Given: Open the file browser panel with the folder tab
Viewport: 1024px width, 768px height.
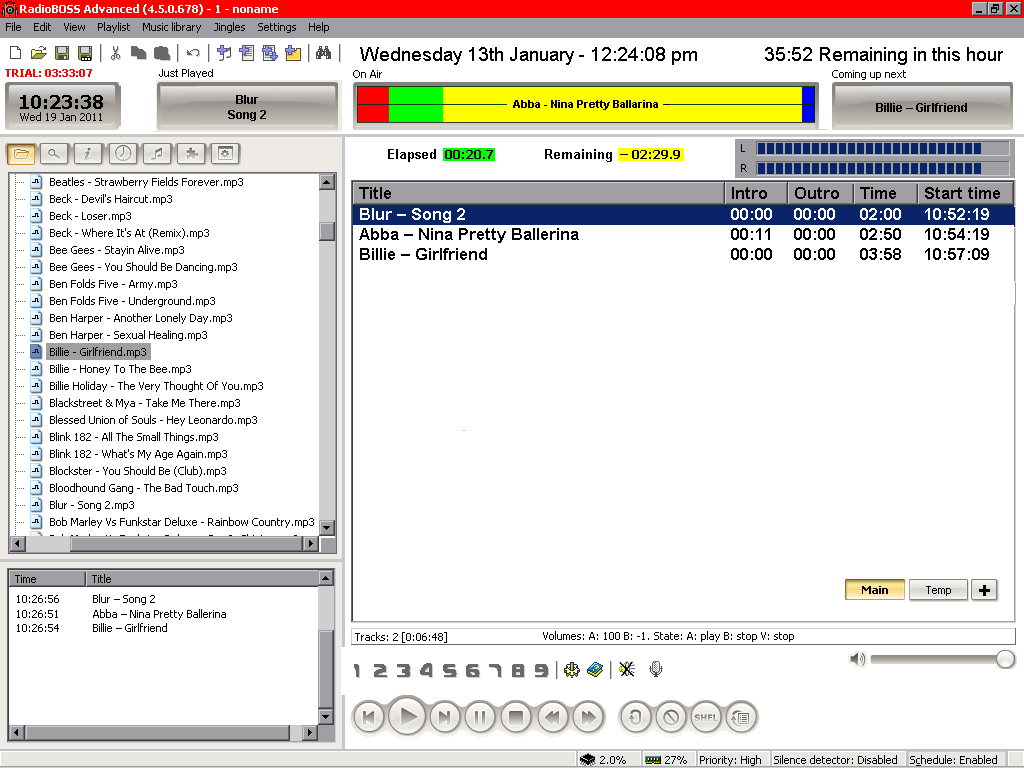Looking at the screenshot, I should [x=21, y=153].
